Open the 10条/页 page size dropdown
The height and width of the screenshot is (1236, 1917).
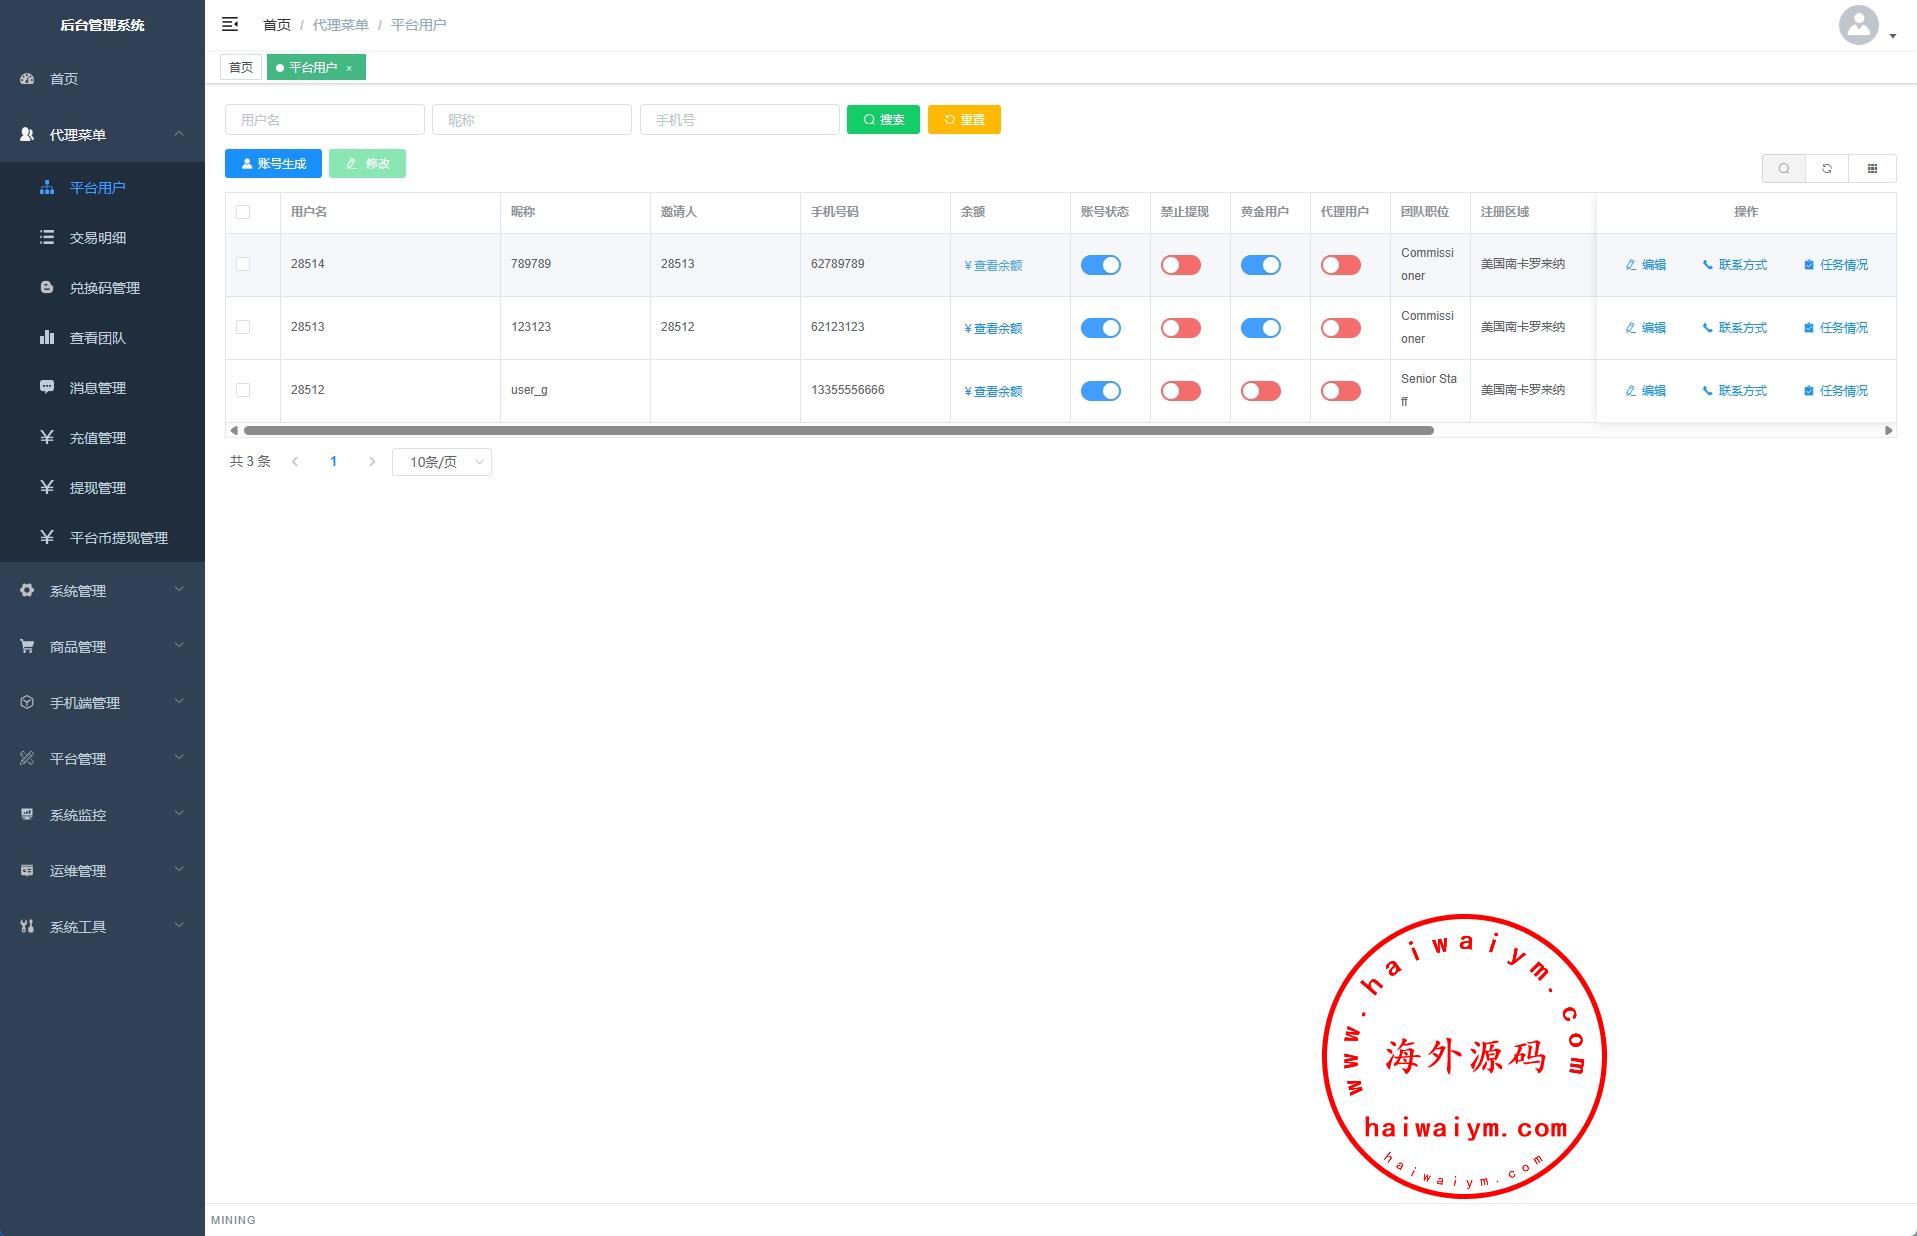coord(442,462)
